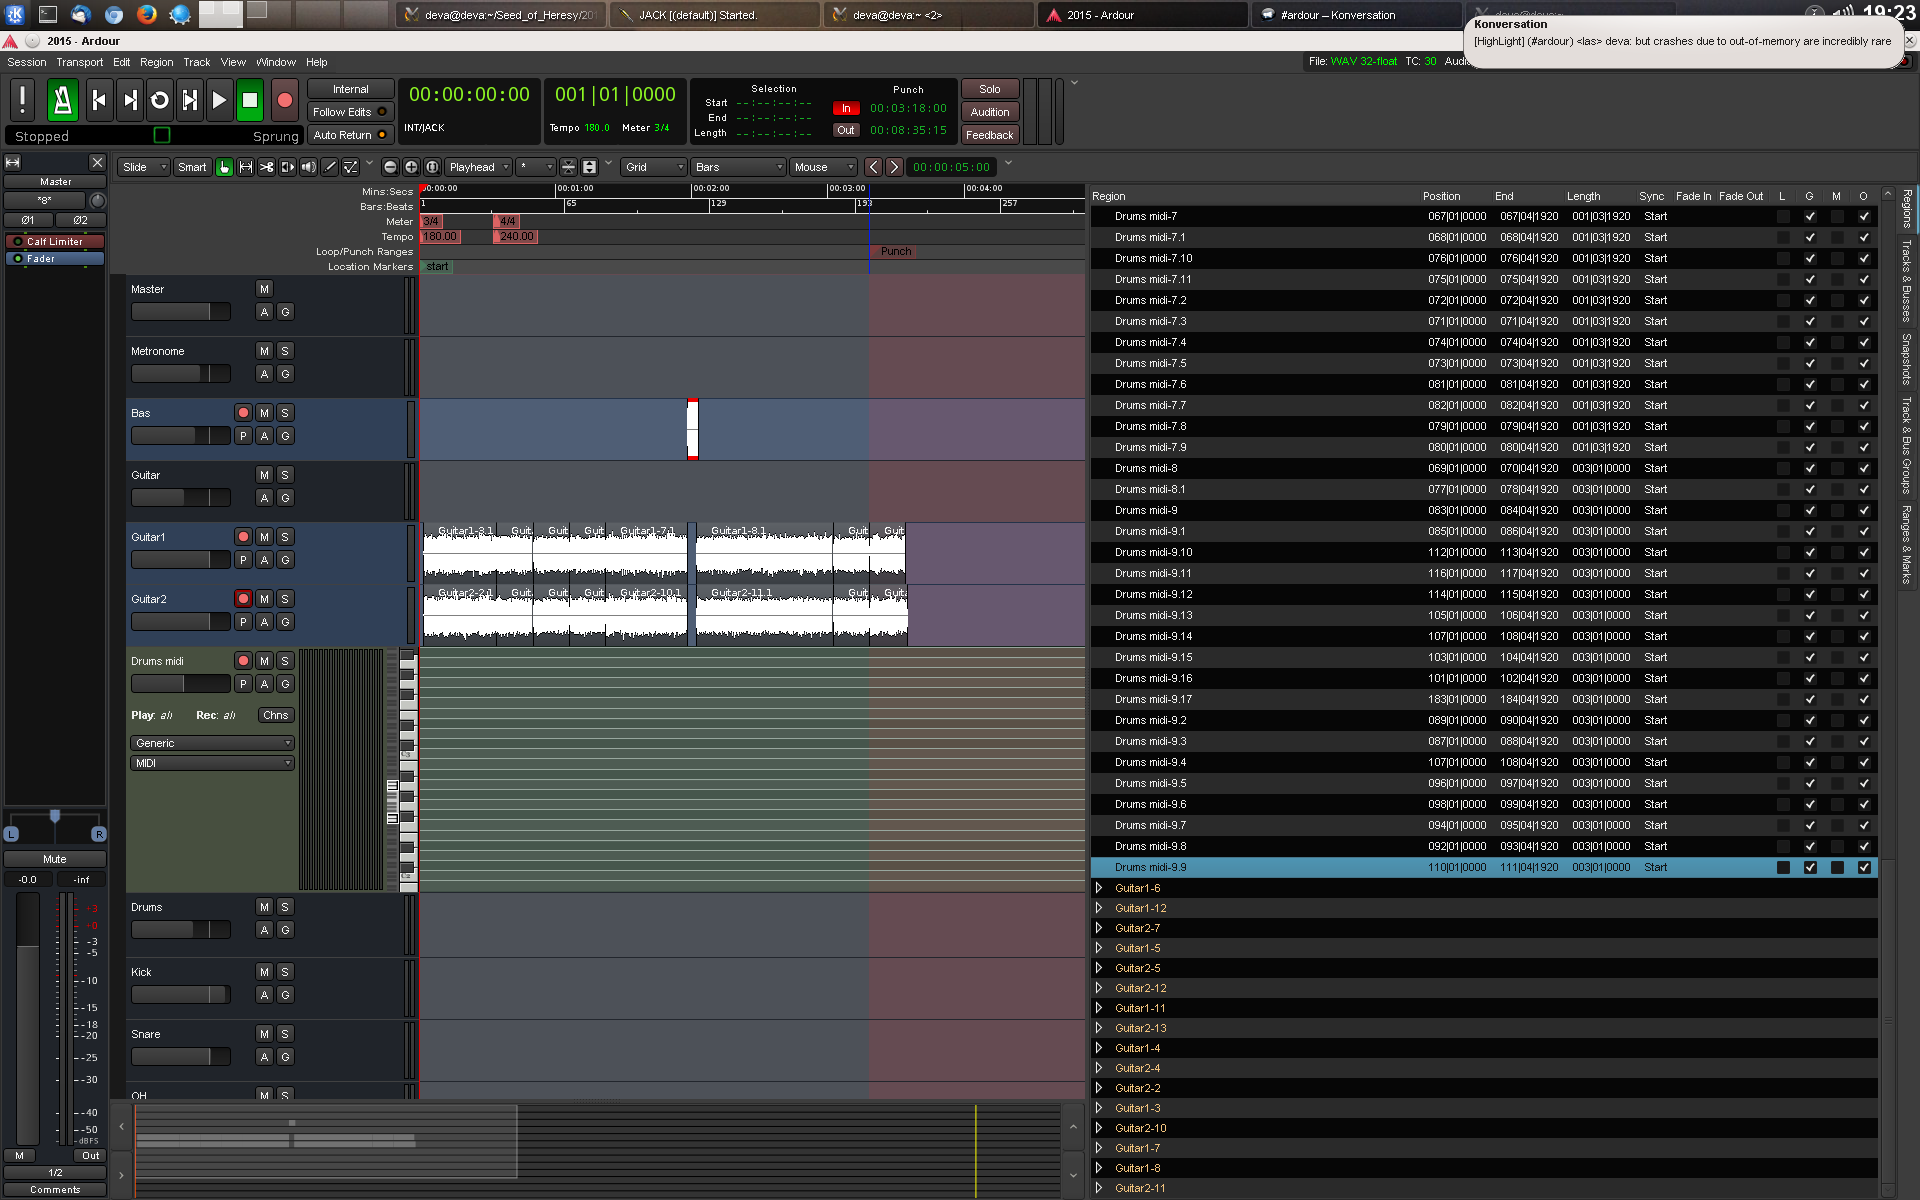Select the internal edit tool
The height and width of the screenshot is (1200, 1920).
tap(350, 167)
